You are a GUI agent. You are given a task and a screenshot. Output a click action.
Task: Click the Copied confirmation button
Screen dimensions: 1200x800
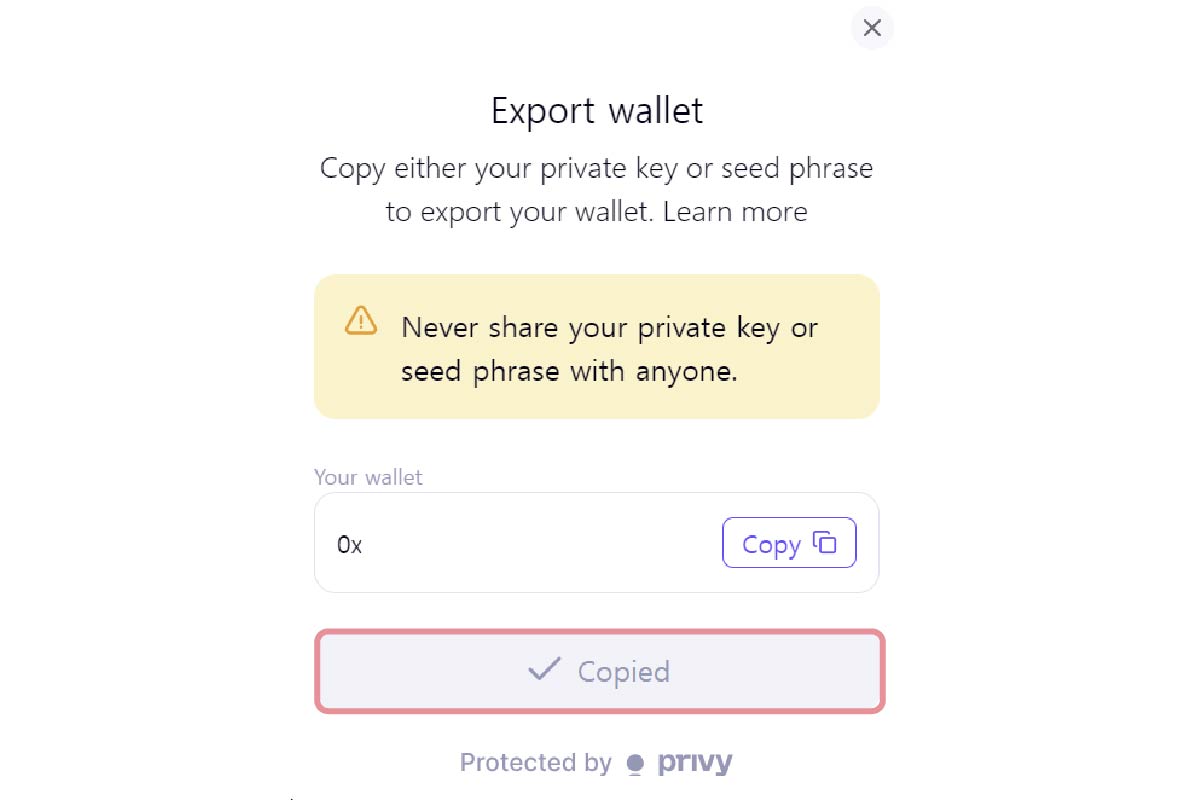tap(599, 671)
